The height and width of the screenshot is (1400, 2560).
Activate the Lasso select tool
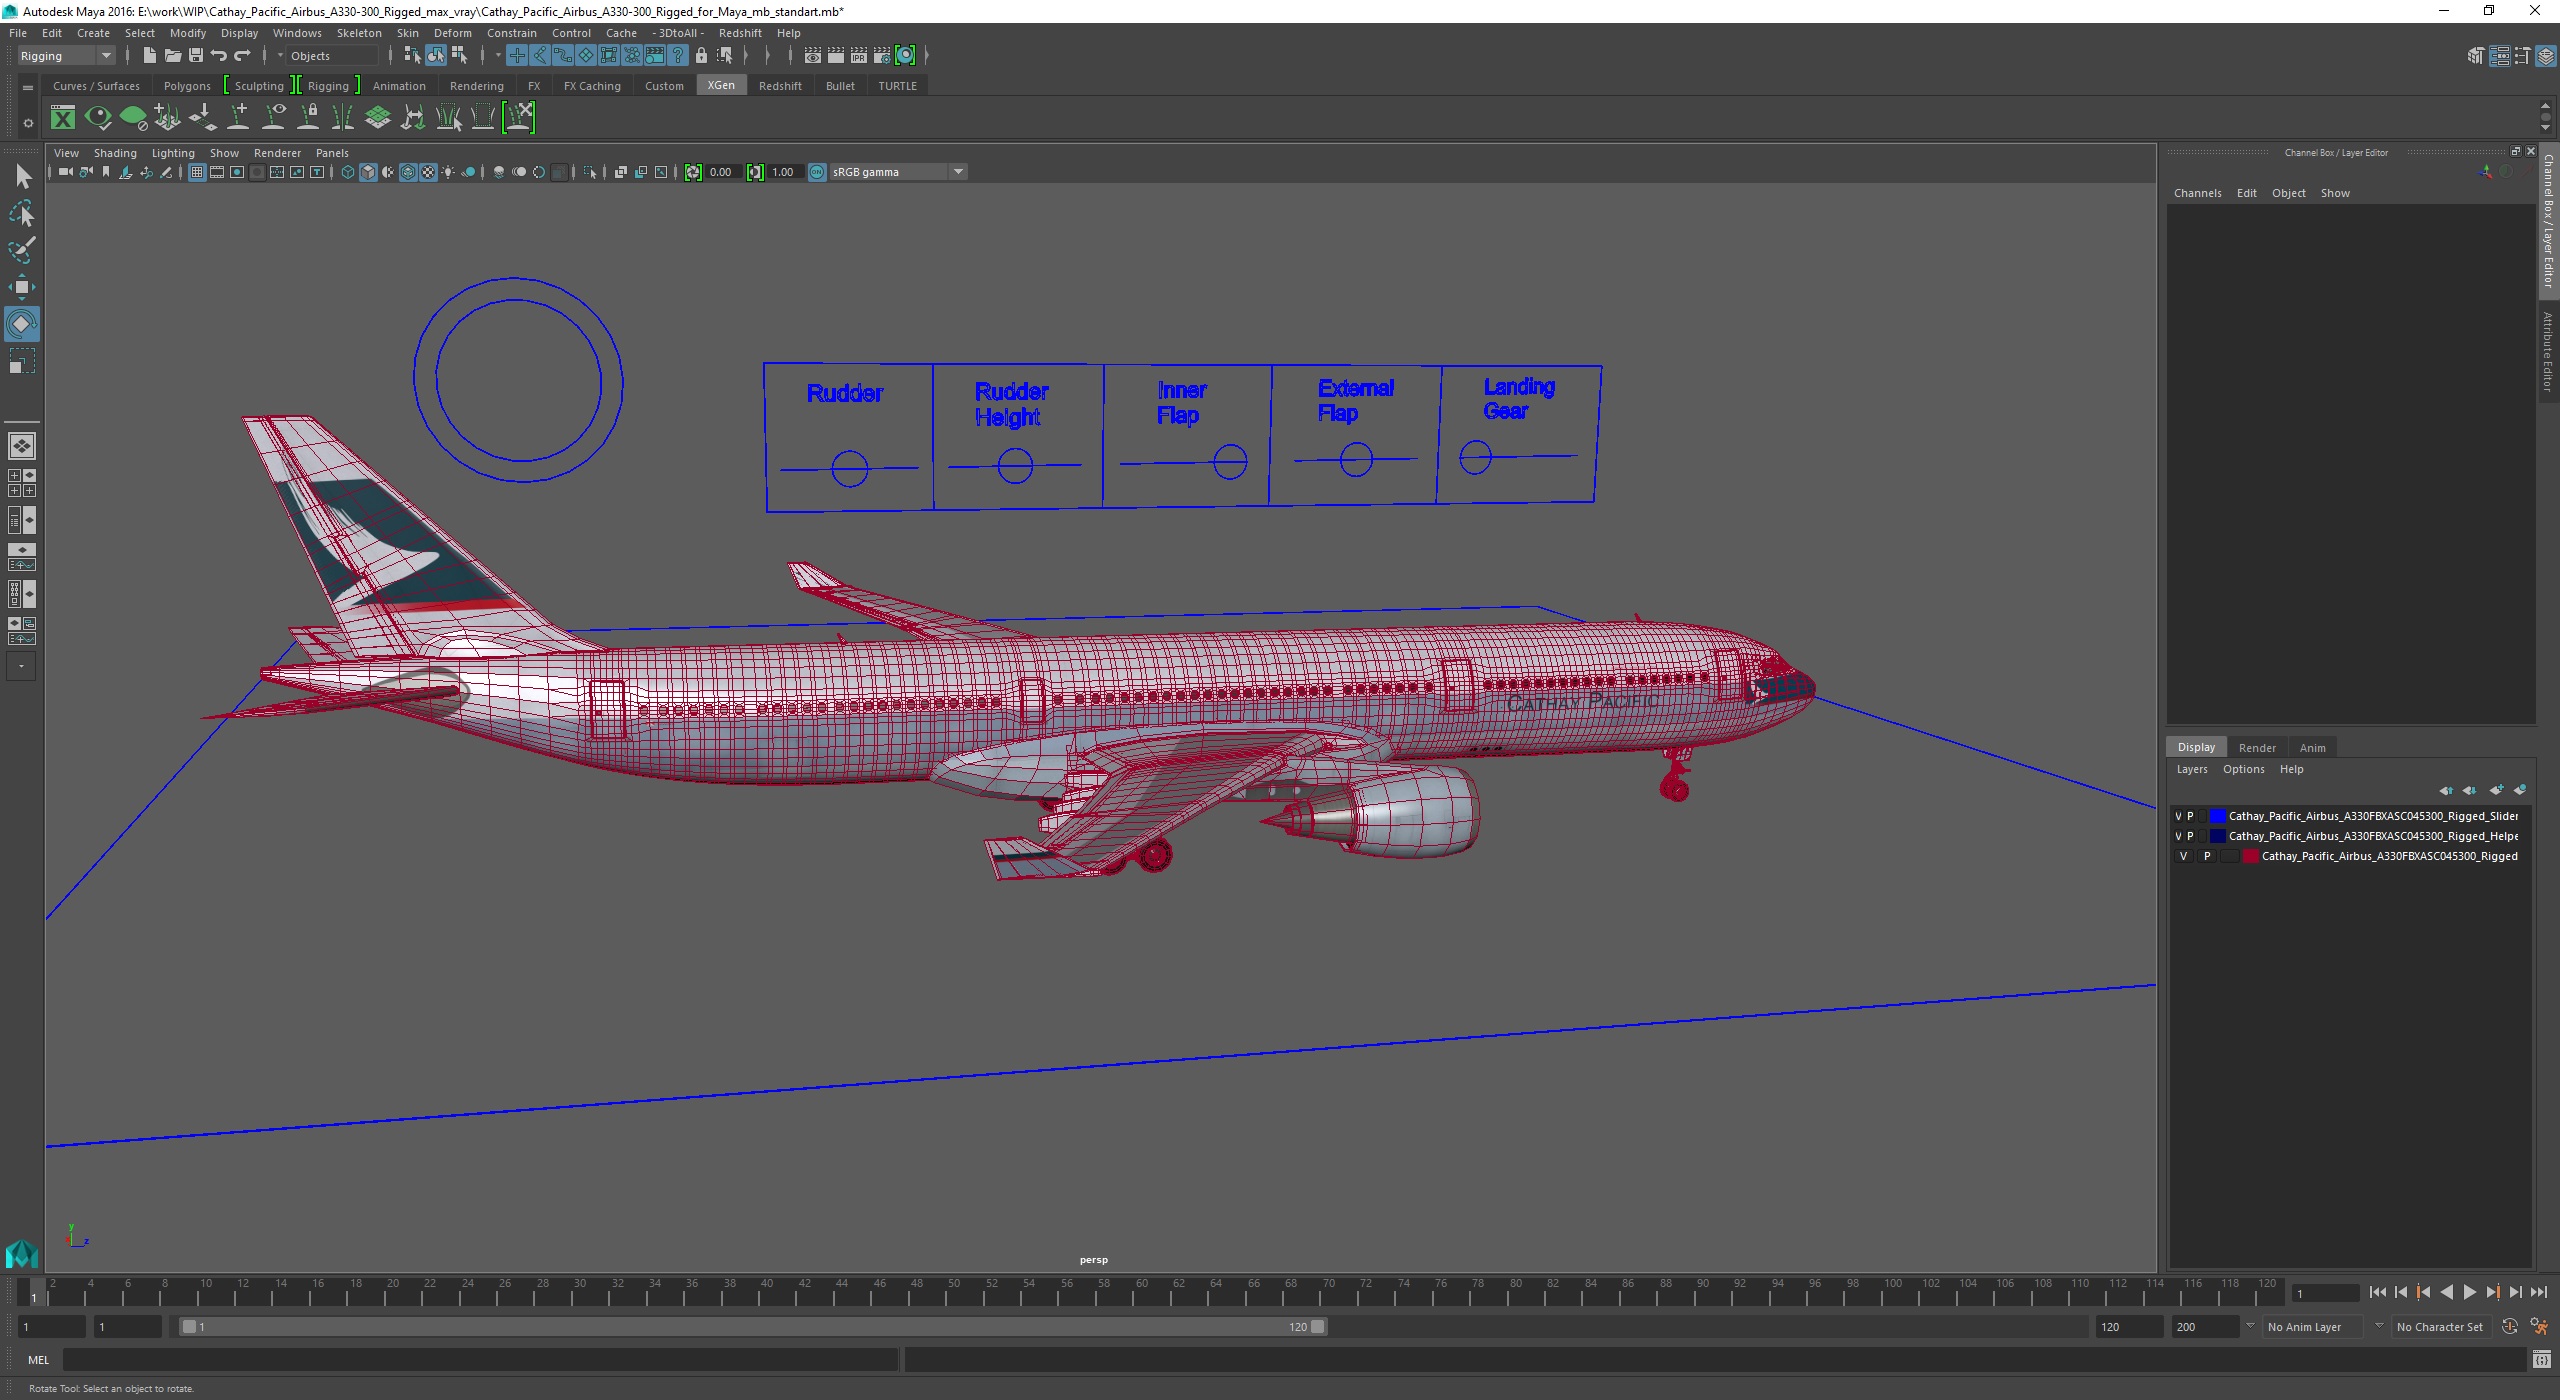[x=22, y=214]
